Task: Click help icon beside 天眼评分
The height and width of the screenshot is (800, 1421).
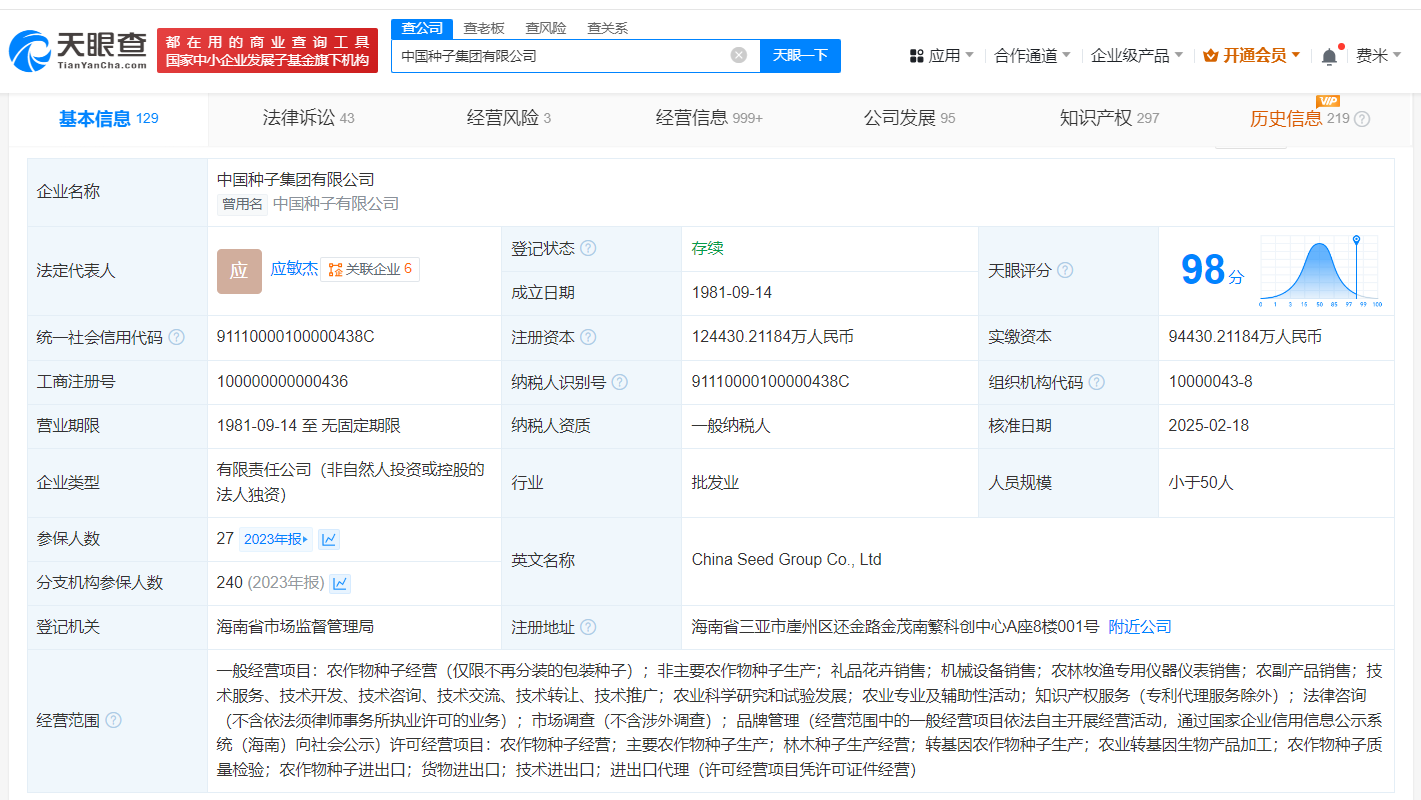Action: click(x=1065, y=270)
